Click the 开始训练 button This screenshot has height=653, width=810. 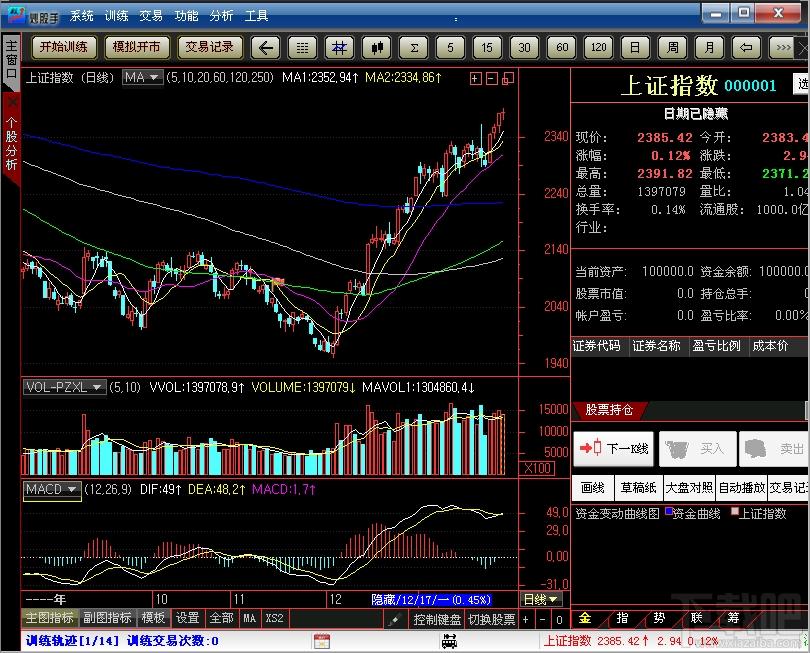click(64, 47)
